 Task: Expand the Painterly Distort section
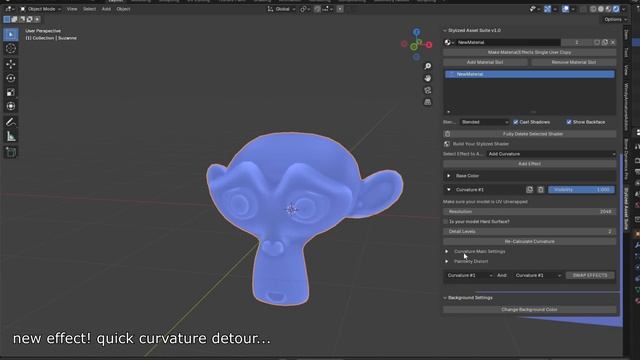click(447, 261)
